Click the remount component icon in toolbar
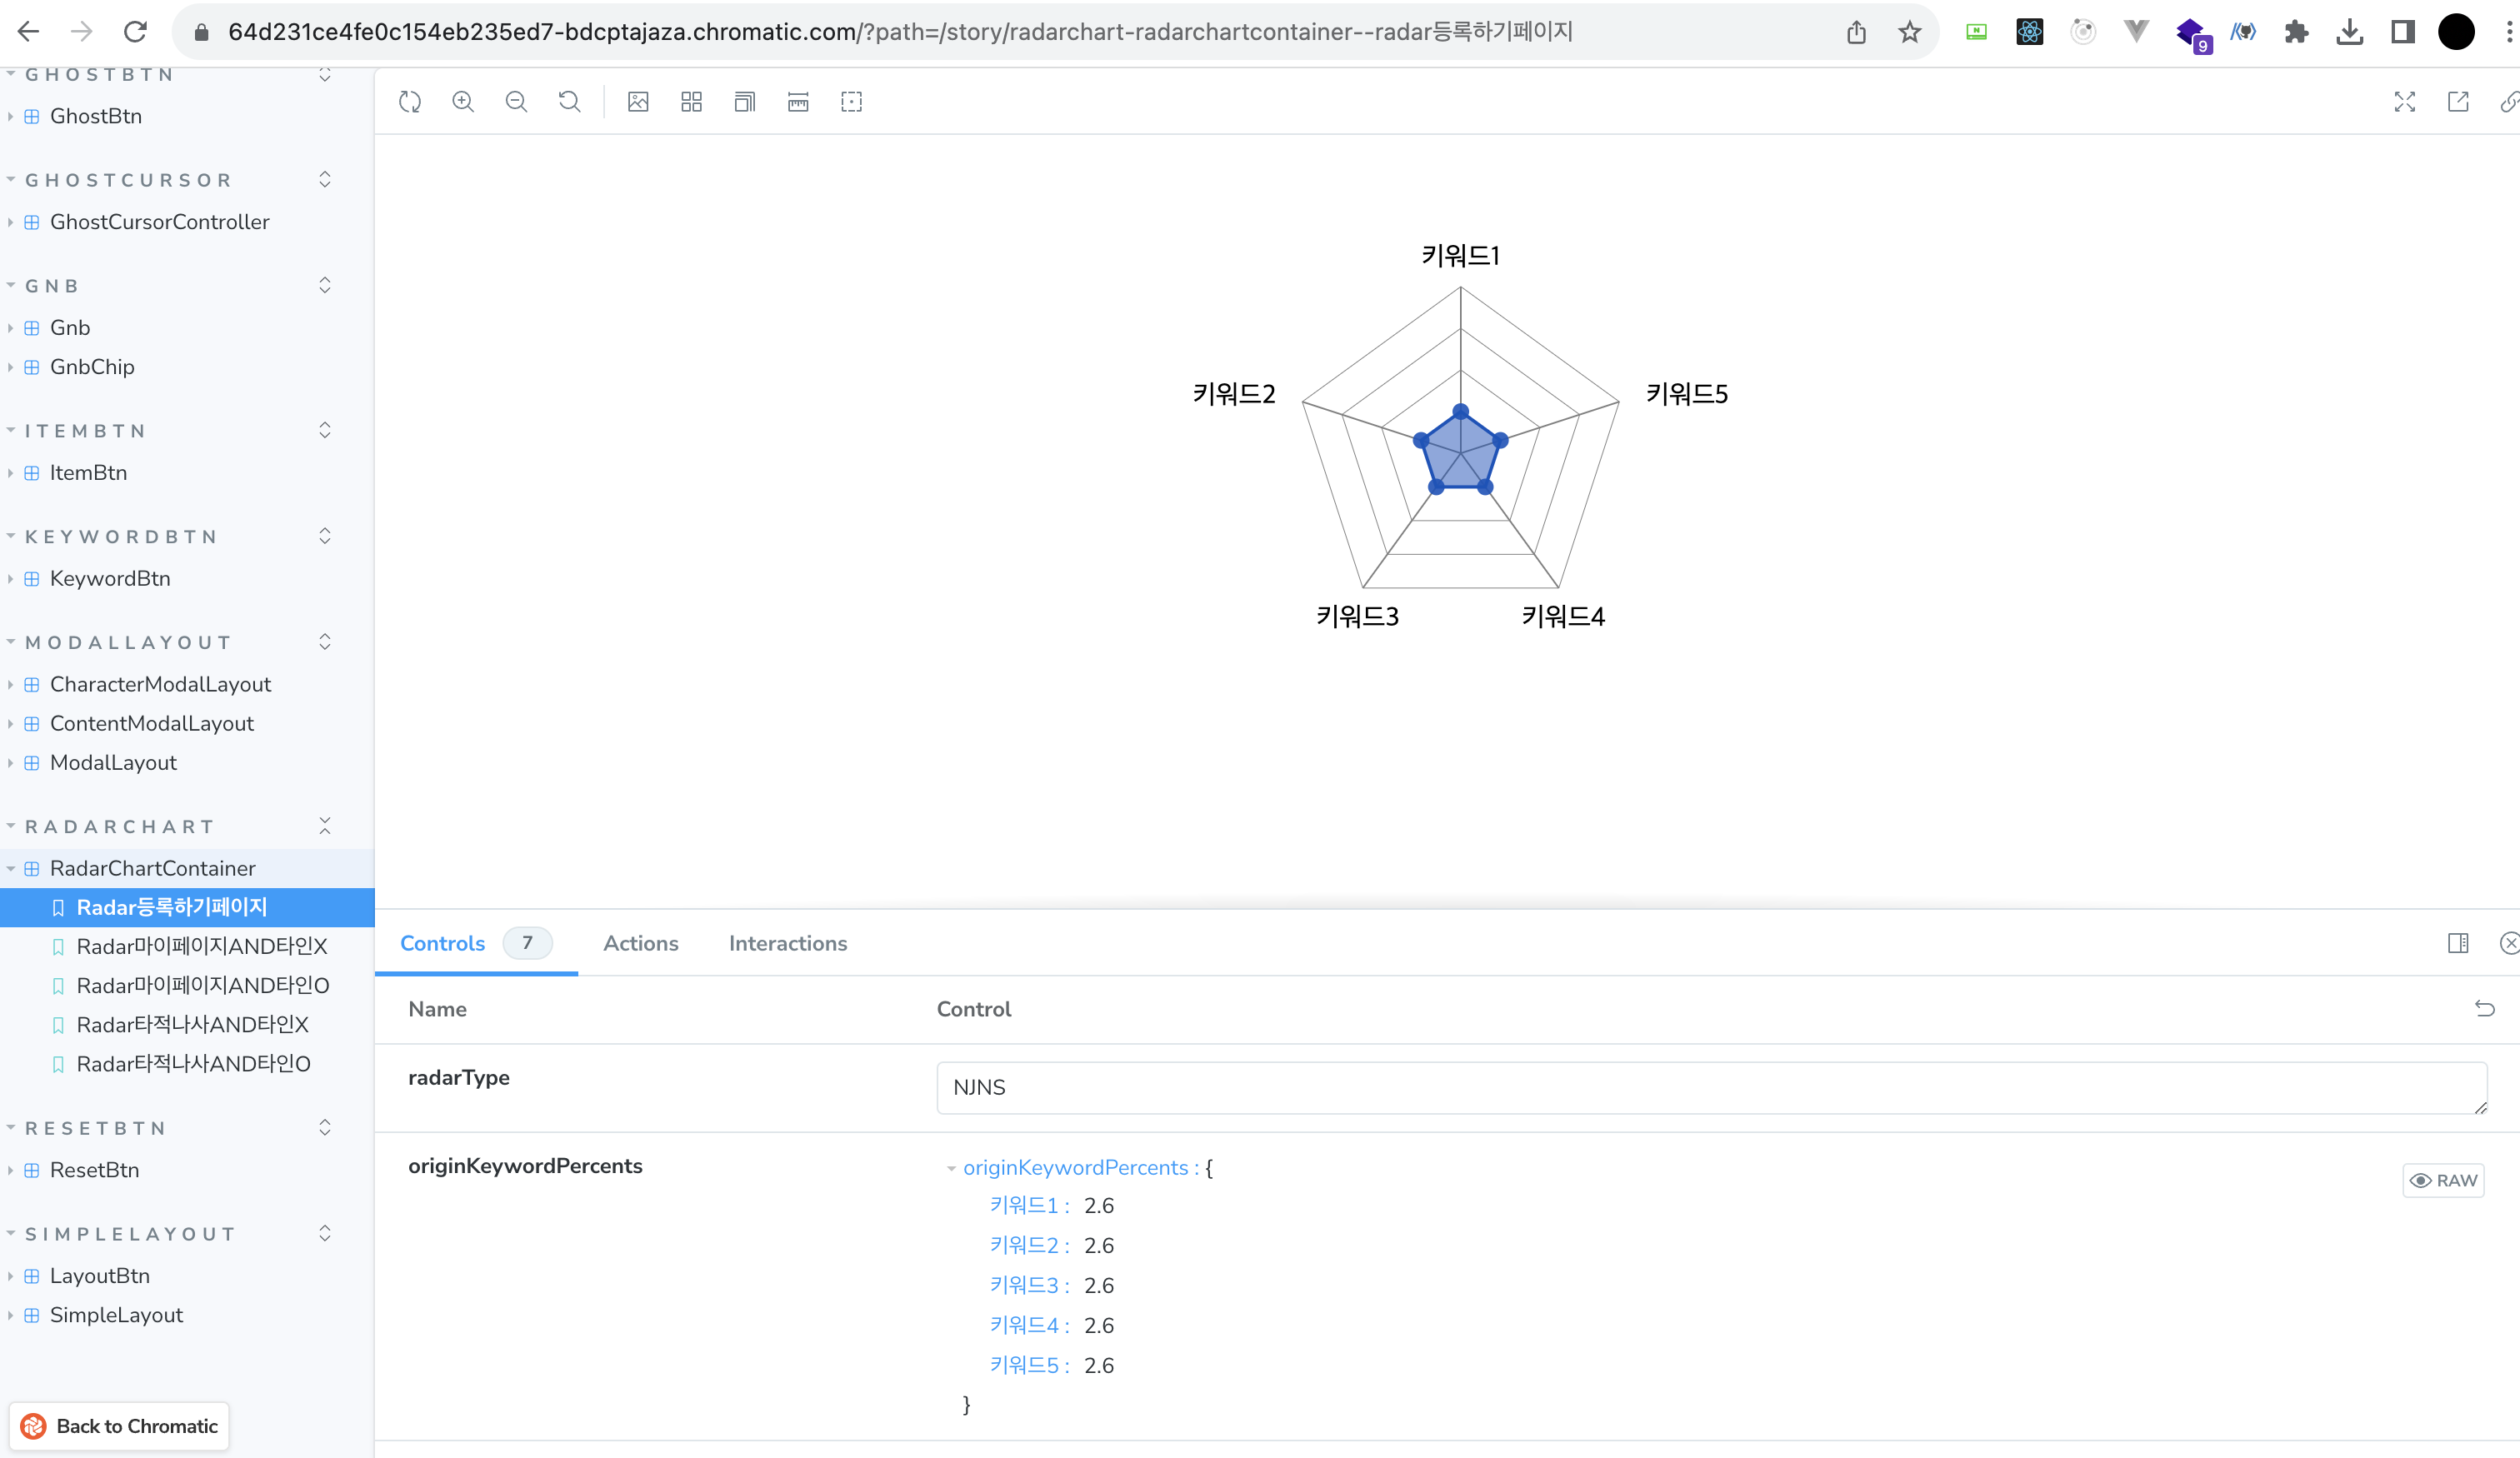Viewport: 2520px width, 1458px height. (410, 102)
